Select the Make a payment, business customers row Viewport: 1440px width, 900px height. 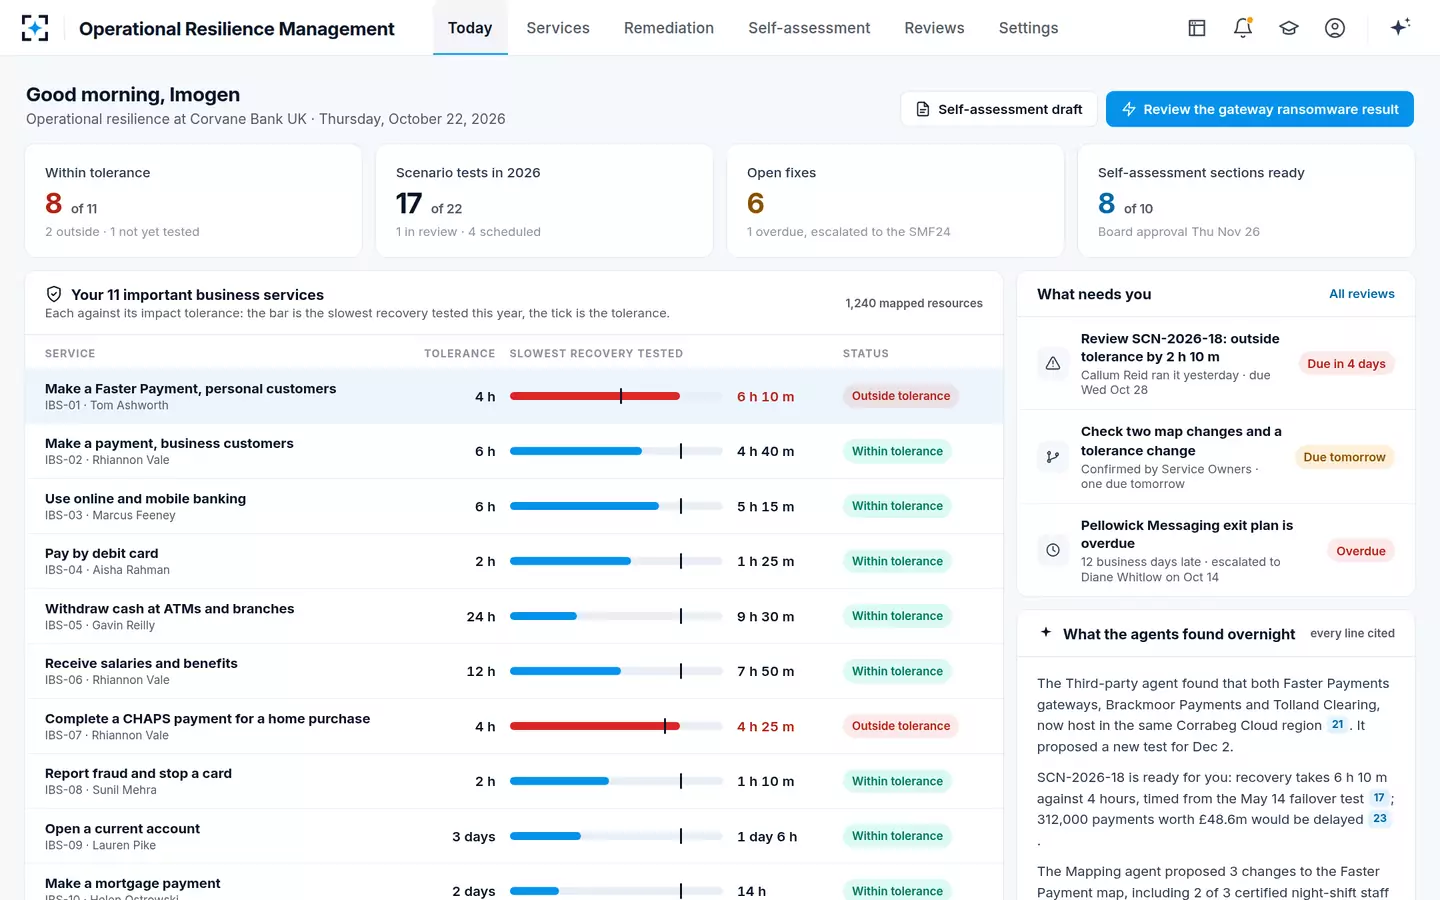pos(514,451)
